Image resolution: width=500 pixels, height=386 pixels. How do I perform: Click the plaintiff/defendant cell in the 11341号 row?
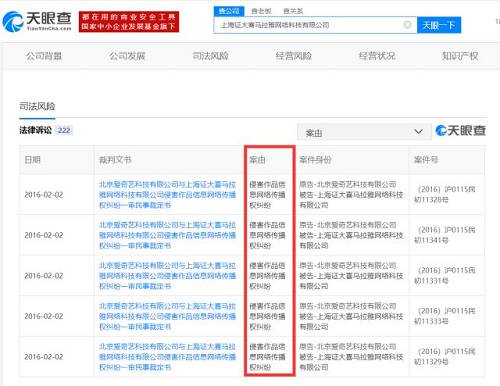351,235
